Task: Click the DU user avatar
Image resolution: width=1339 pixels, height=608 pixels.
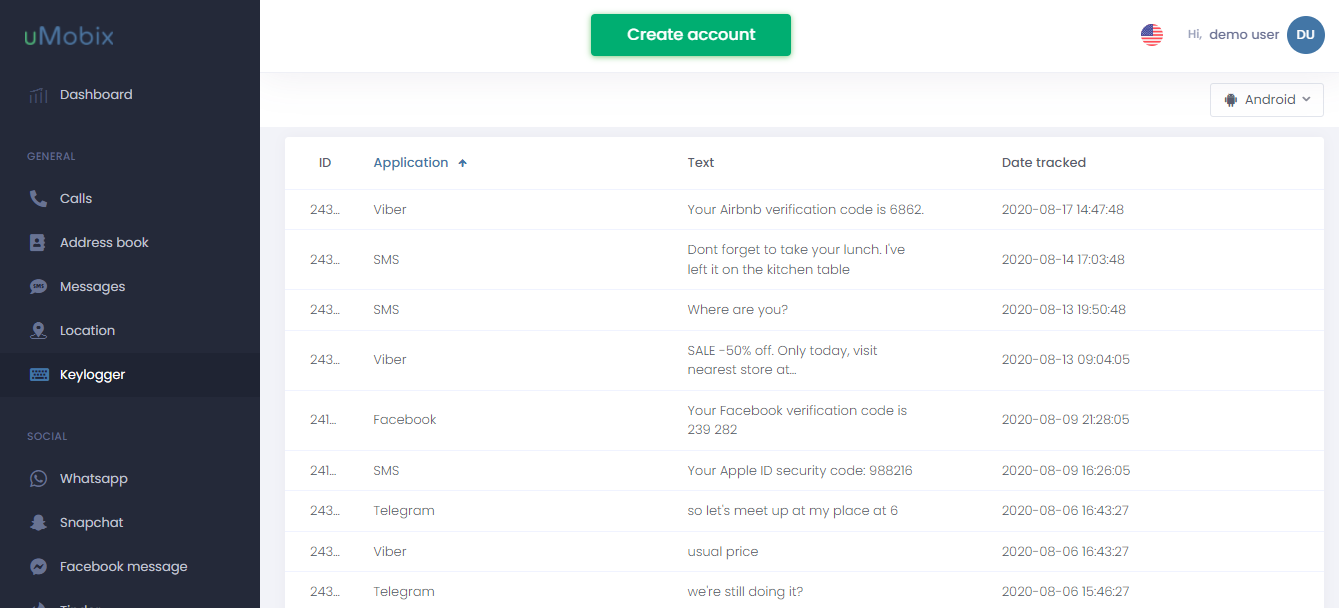Action: click(1305, 35)
